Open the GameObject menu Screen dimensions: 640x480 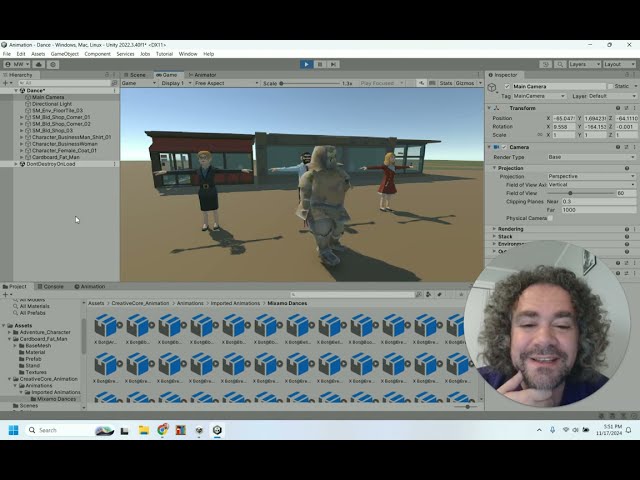pos(64,54)
